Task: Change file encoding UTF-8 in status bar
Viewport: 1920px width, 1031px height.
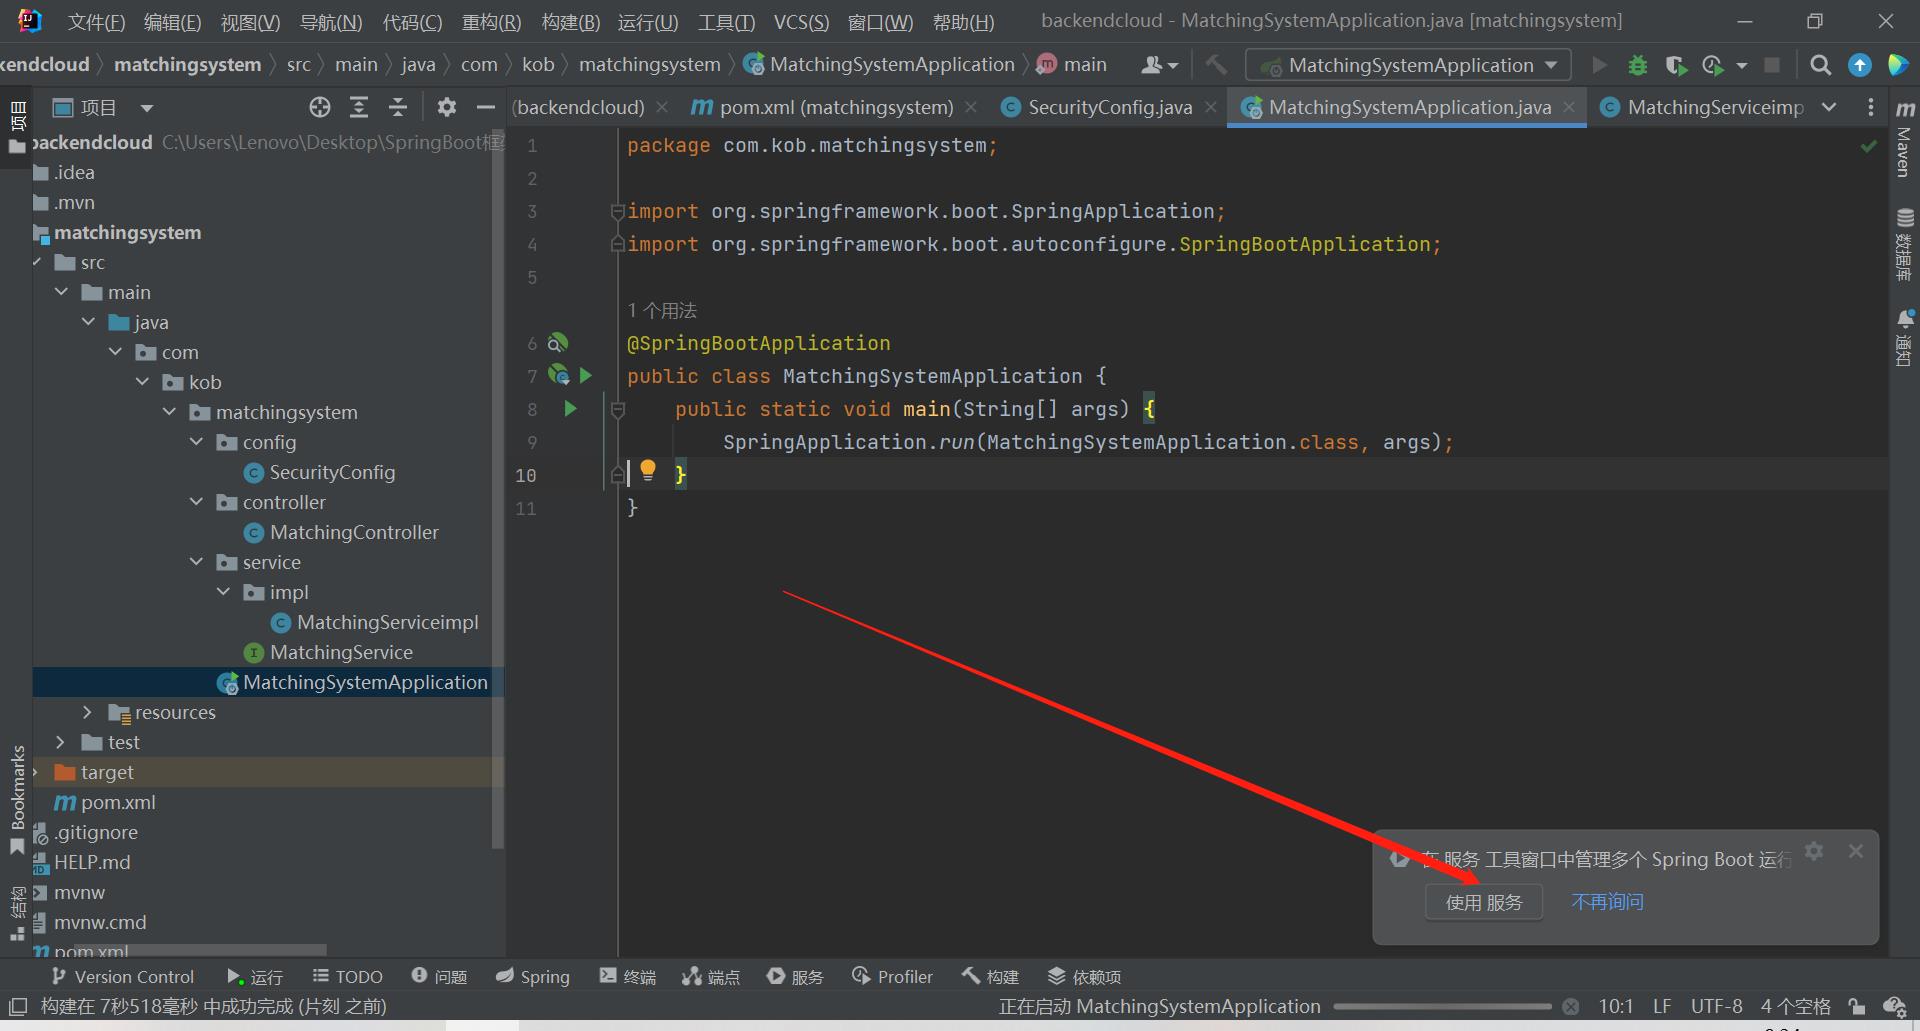Action: click(x=1716, y=1006)
